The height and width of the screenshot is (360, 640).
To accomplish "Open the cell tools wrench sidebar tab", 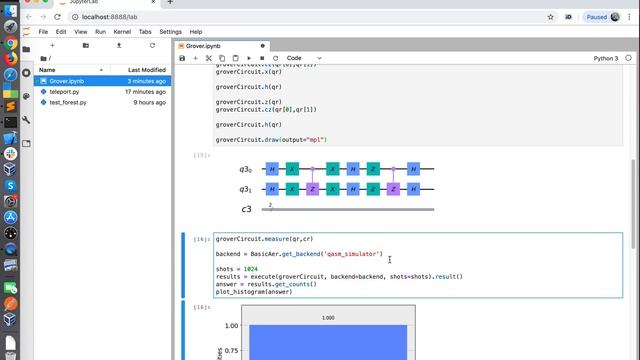I will click(x=27, y=120).
